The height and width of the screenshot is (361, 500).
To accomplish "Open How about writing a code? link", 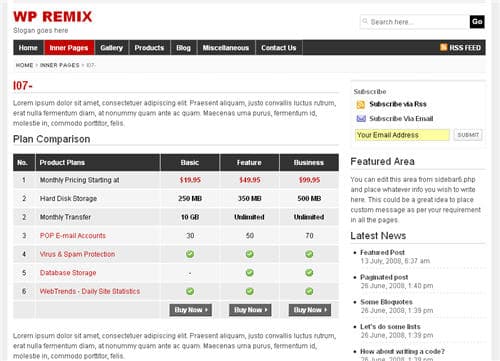I will point(403,351).
